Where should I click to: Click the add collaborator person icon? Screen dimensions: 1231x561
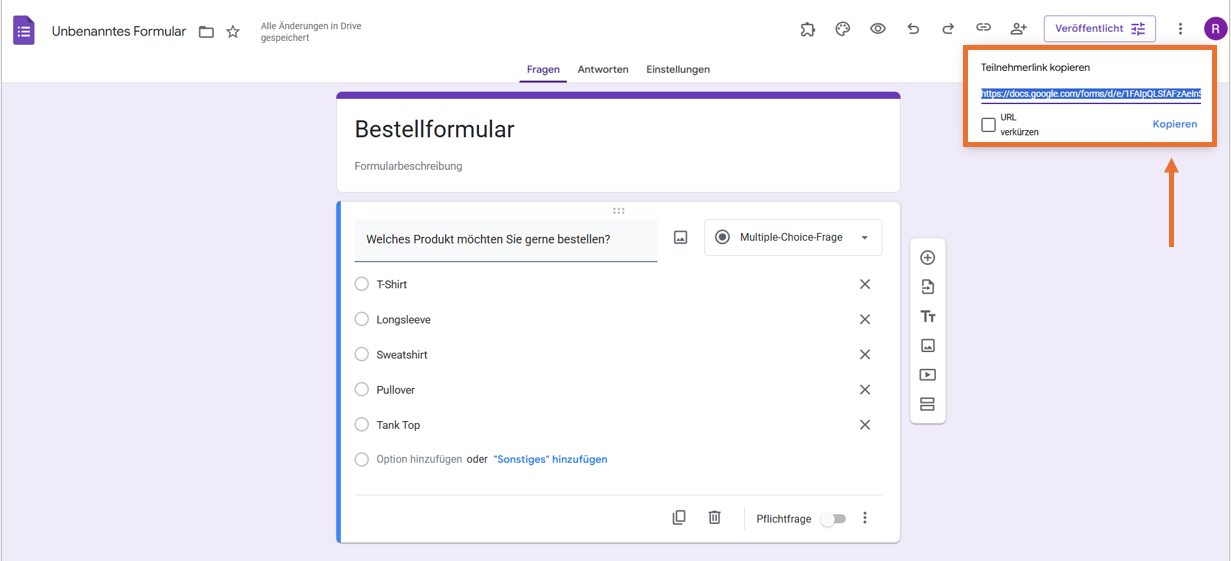[1019, 29]
